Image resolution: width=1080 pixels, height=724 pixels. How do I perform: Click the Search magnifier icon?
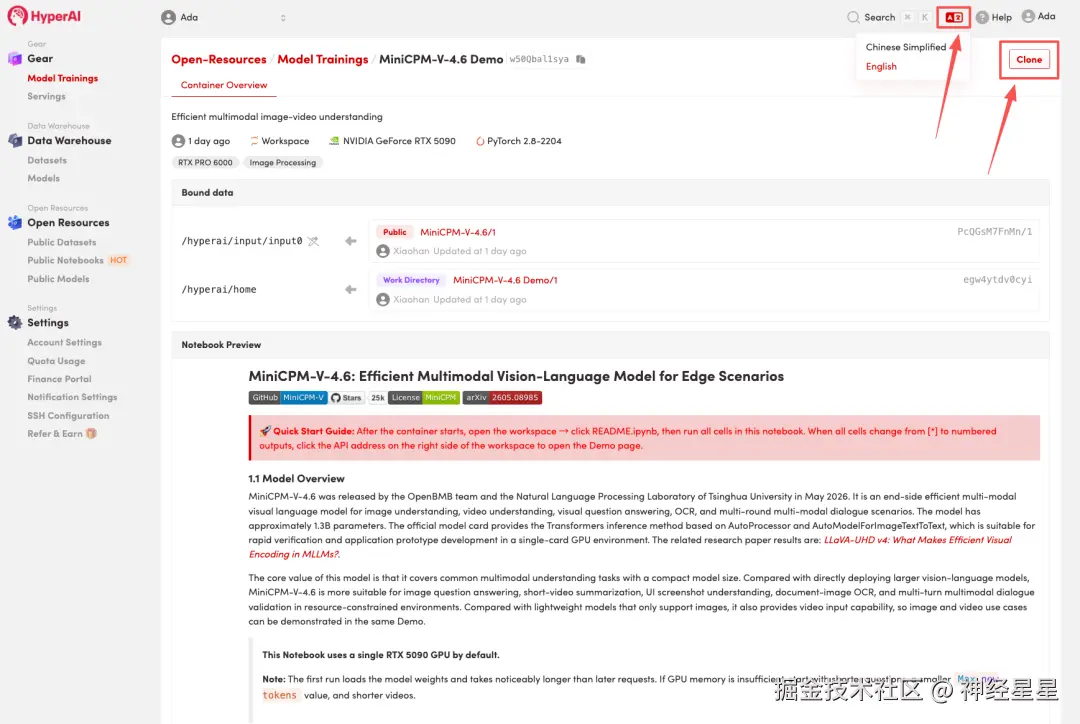(853, 17)
